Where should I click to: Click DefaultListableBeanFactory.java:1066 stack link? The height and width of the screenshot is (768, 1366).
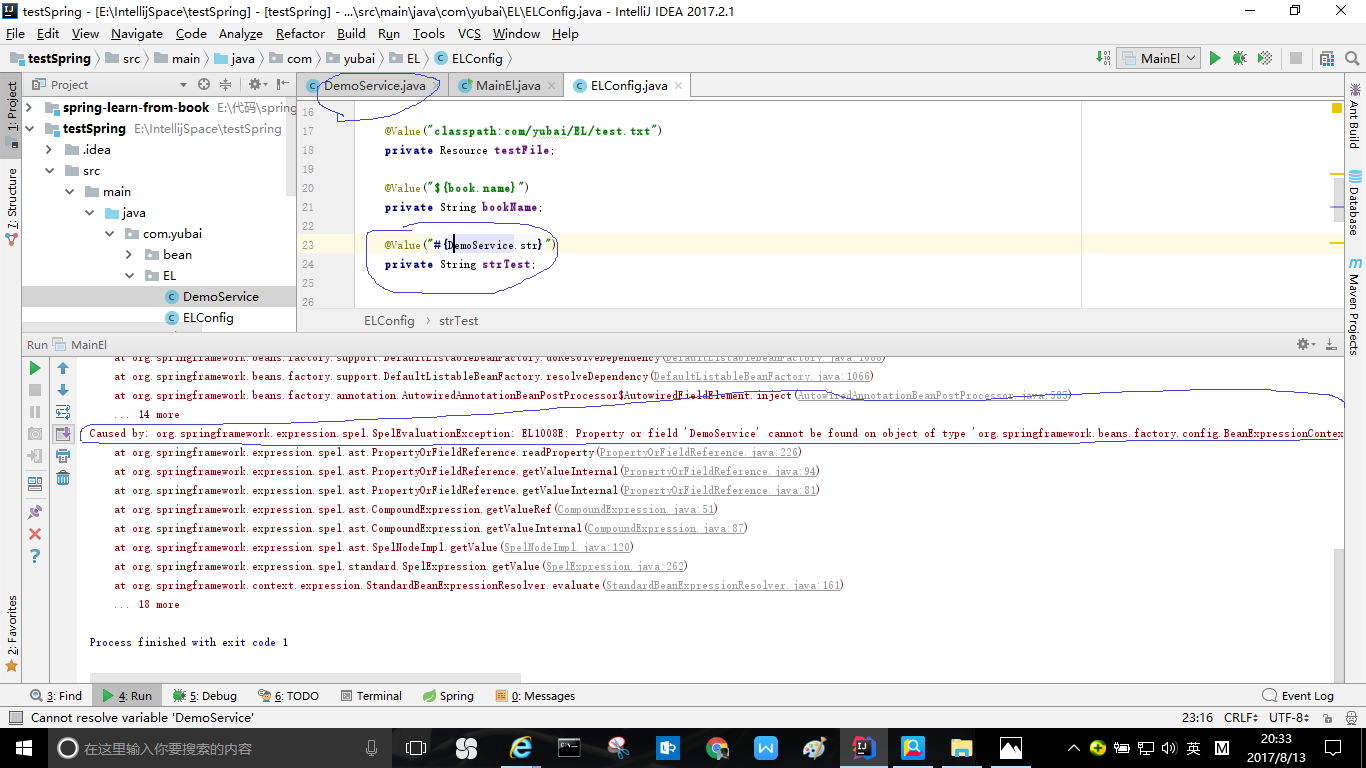[x=762, y=377]
